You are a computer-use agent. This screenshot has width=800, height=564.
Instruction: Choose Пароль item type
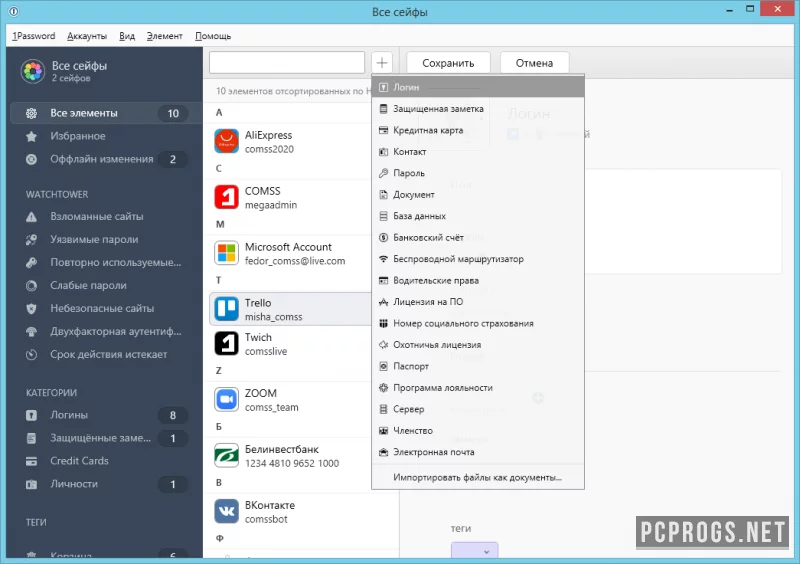pyautogui.click(x=478, y=173)
